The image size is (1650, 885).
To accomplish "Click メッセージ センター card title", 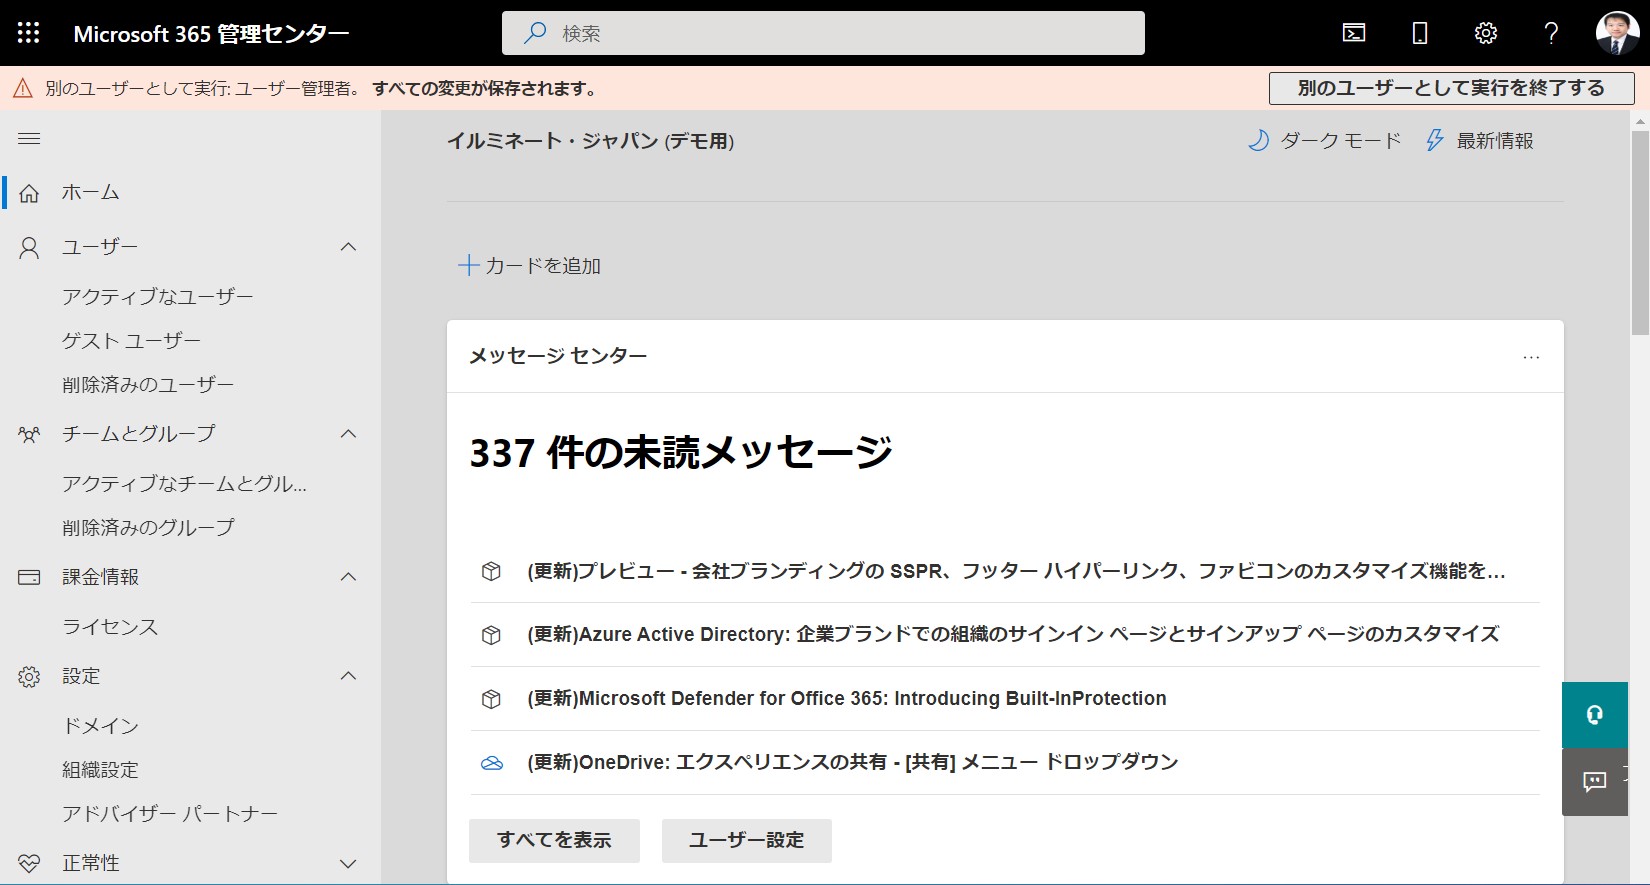I will [x=558, y=356].
